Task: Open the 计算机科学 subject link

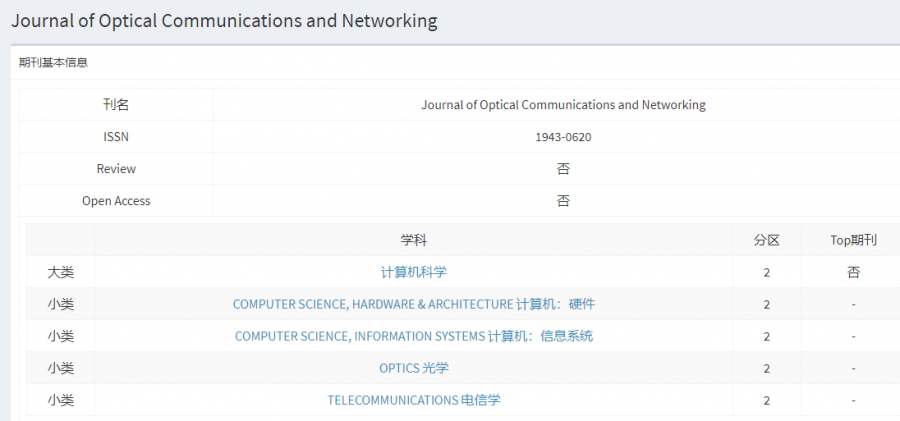Action: click(413, 272)
